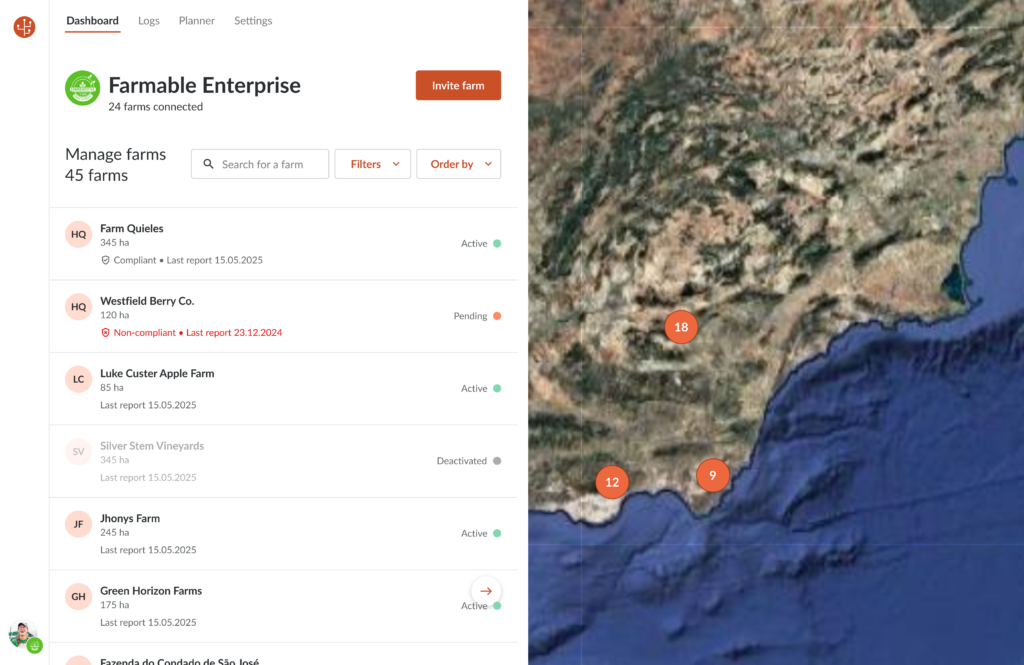Open the Order by dropdown
Image resolution: width=1024 pixels, height=665 pixels.
coord(458,164)
